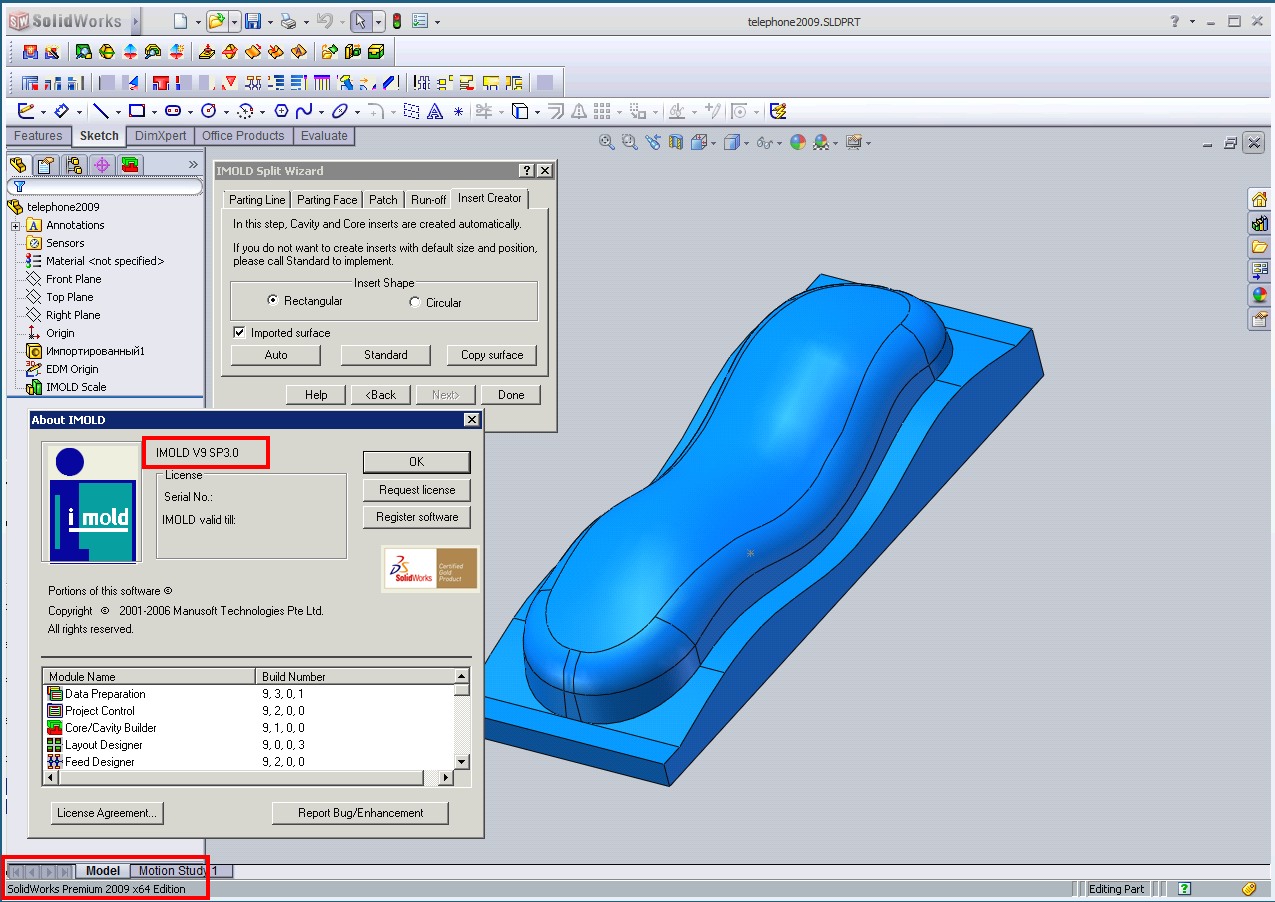Expand the manager pane tabs chevron
This screenshot has height=902, width=1275.
(193, 164)
